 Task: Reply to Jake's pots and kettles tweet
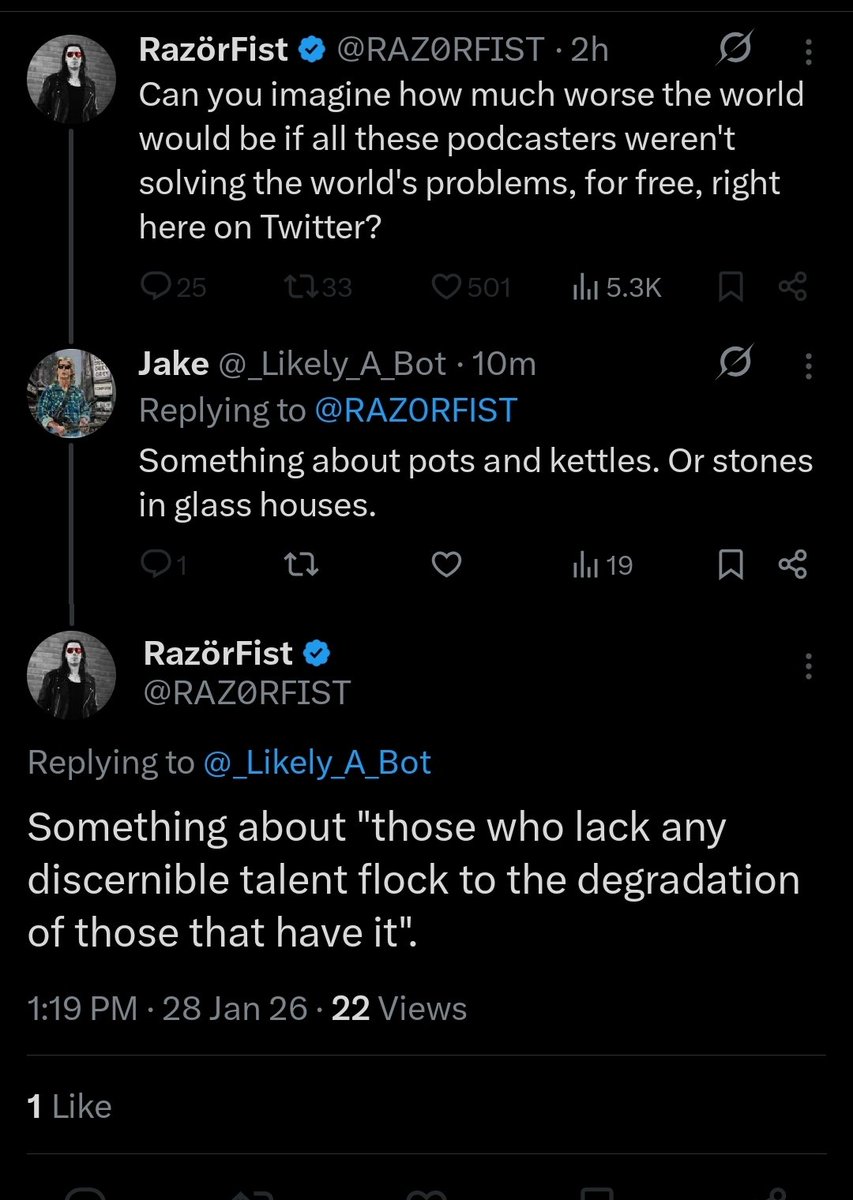[164, 567]
